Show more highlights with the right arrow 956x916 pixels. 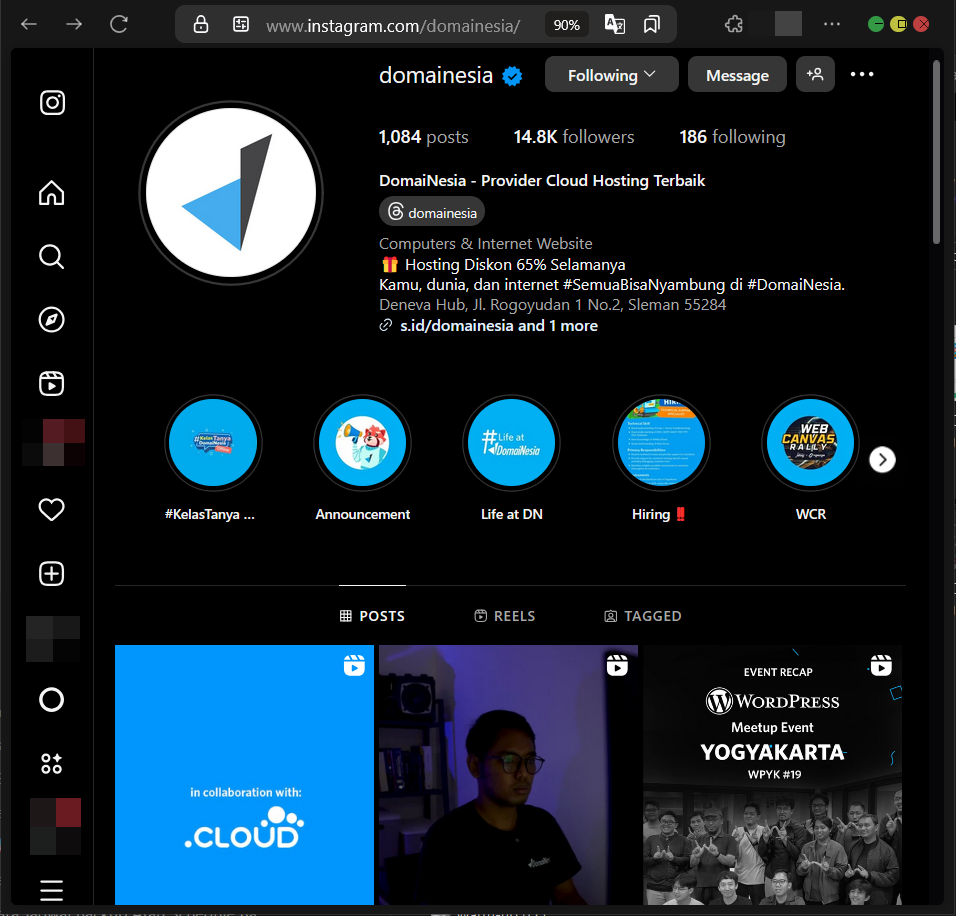(882, 460)
